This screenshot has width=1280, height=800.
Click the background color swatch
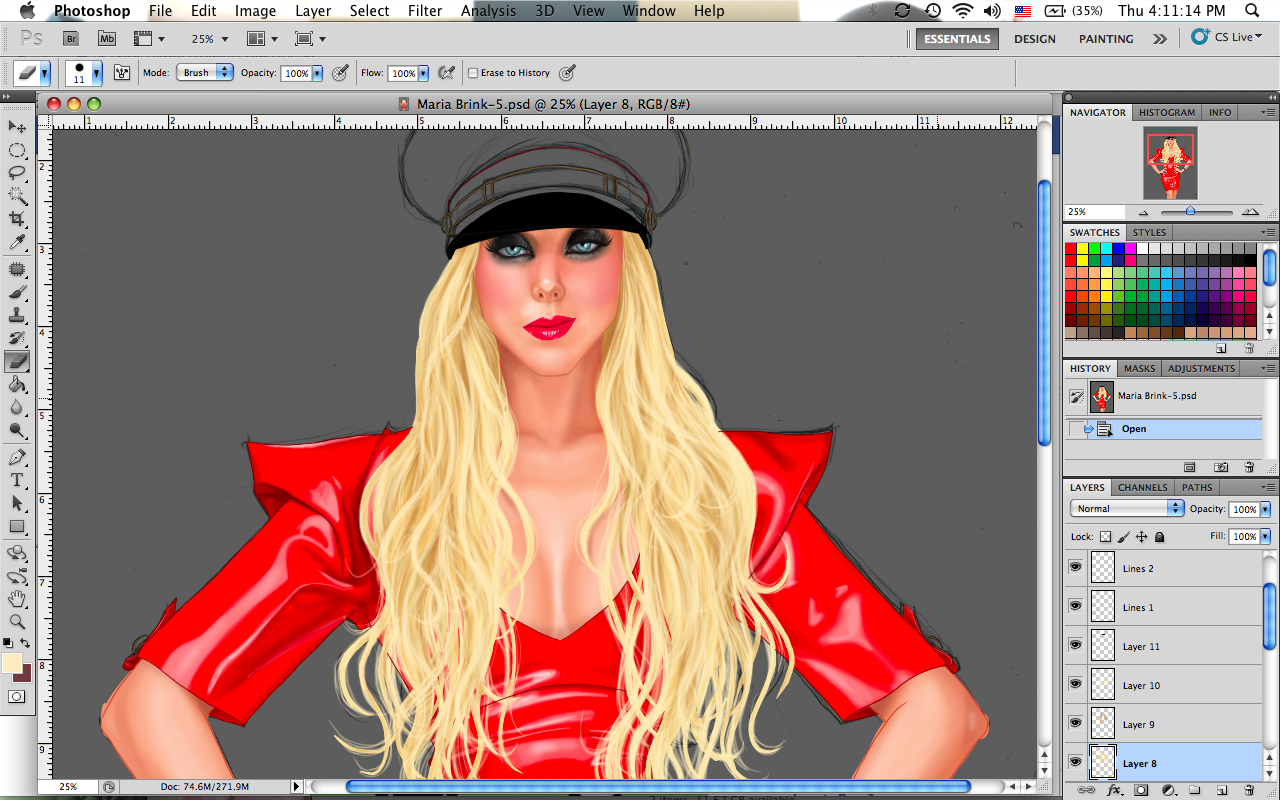[x=26, y=676]
